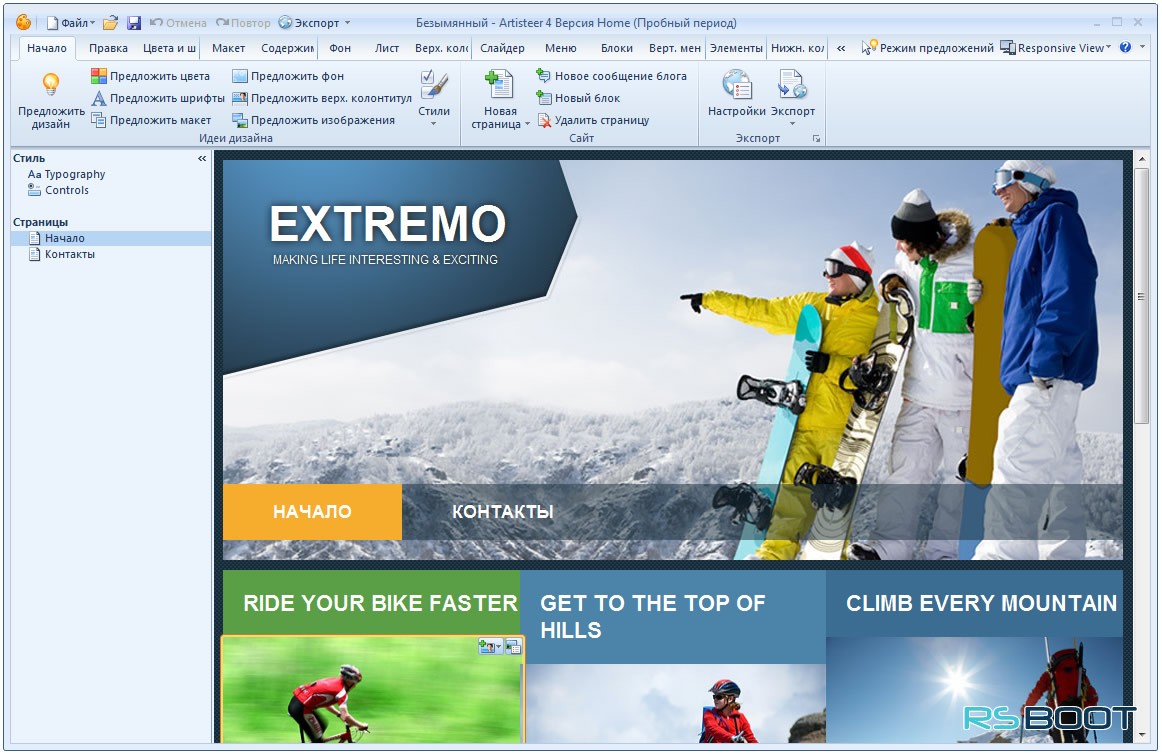Click Предложить верх. колонтитул
The width and height of the screenshot is (1162, 755).
click(x=322, y=98)
